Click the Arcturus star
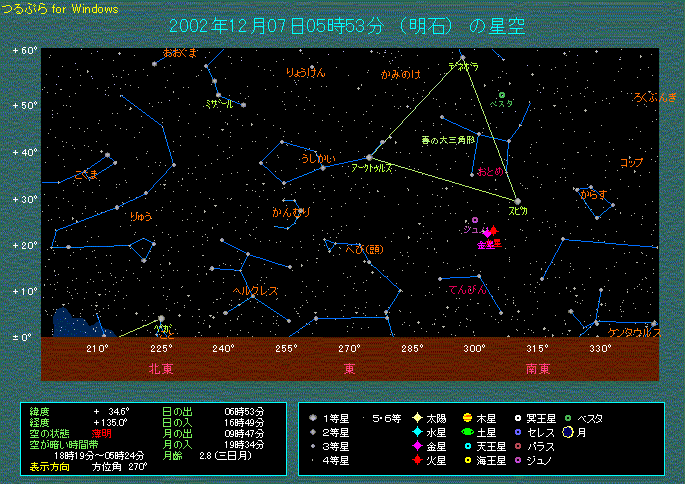 pyautogui.click(x=369, y=157)
